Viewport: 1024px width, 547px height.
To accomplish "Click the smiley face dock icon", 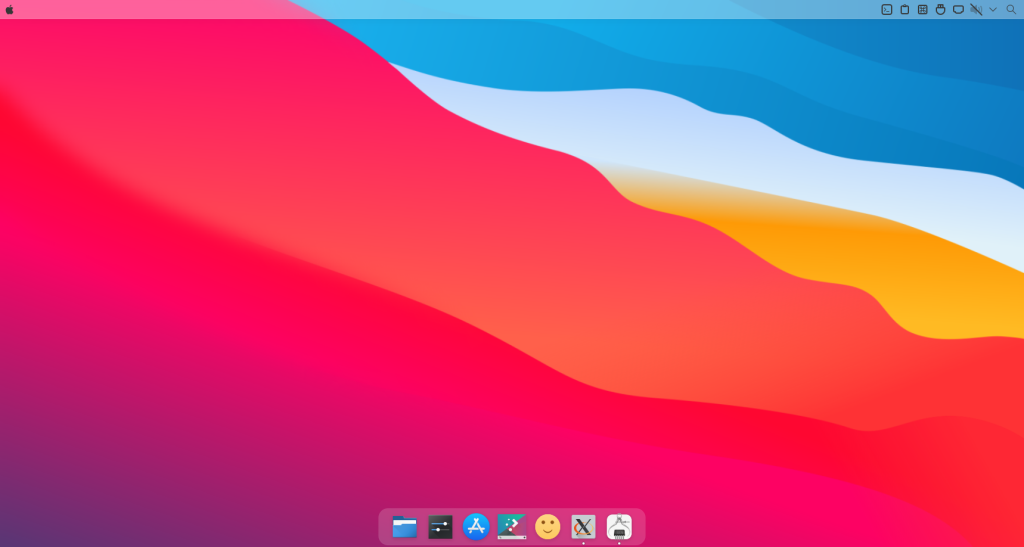I will (547, 527).
